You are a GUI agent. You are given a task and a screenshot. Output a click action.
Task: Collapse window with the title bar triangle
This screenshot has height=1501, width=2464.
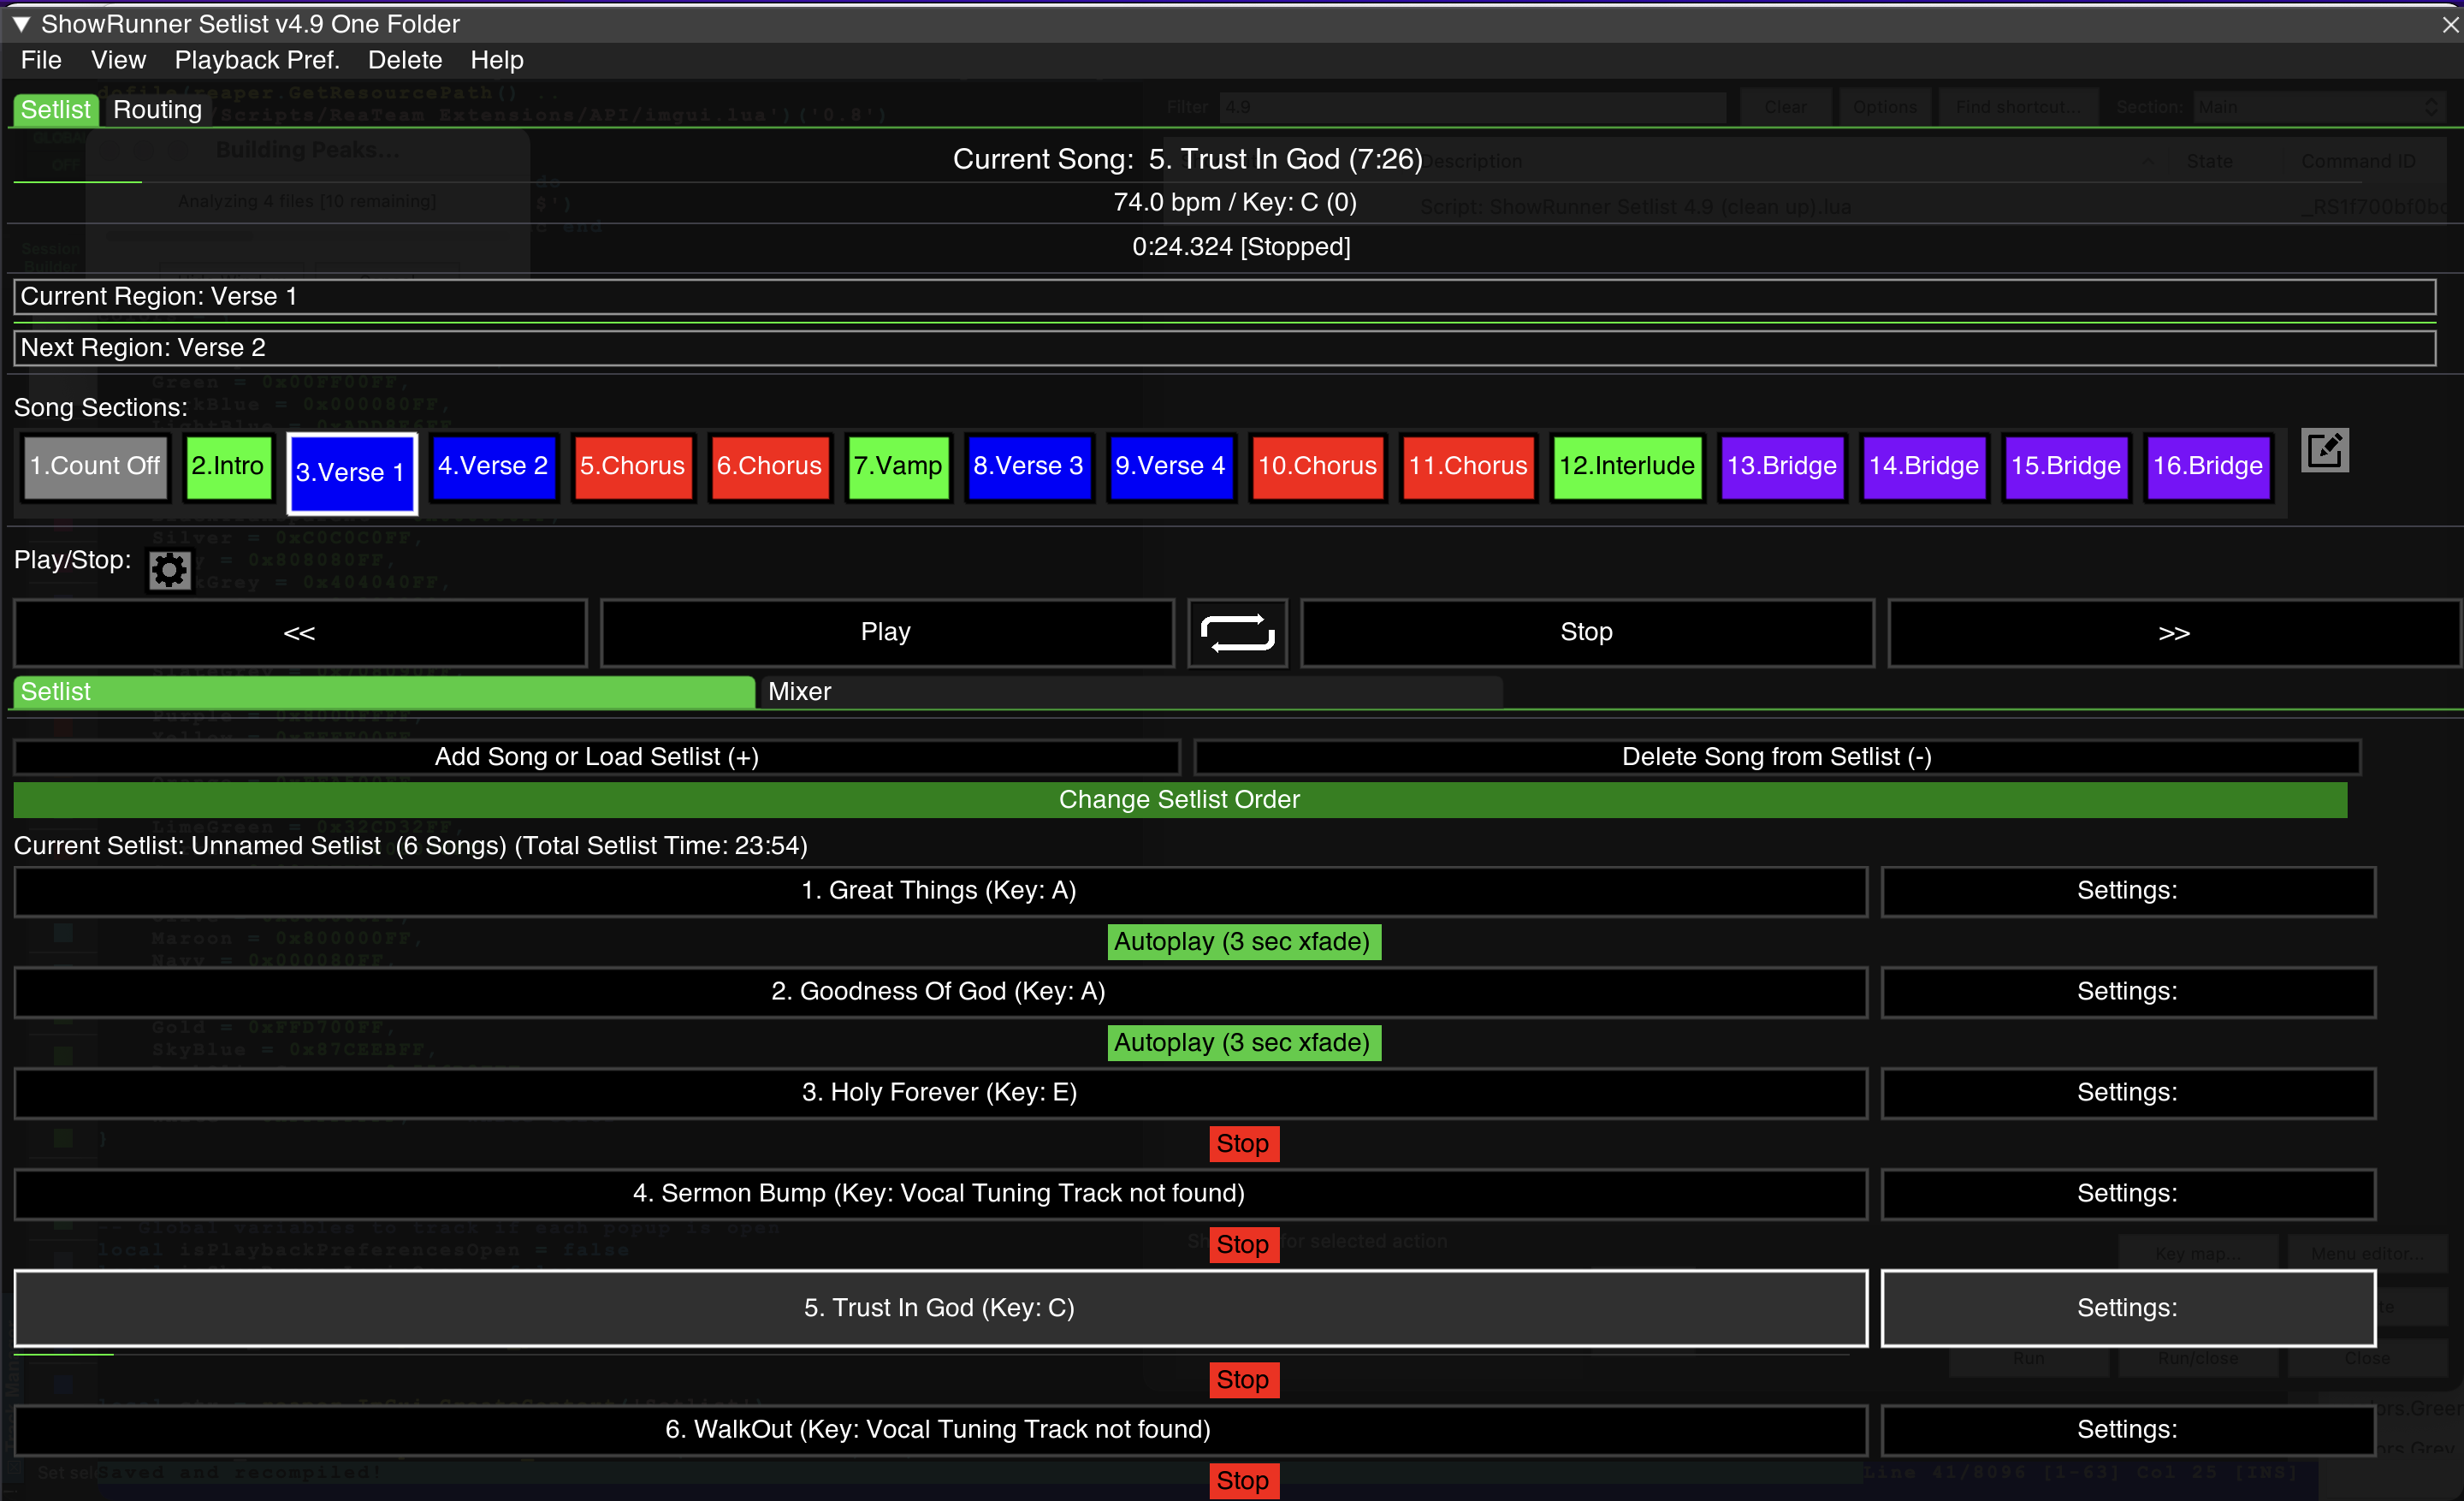[21, 23]
